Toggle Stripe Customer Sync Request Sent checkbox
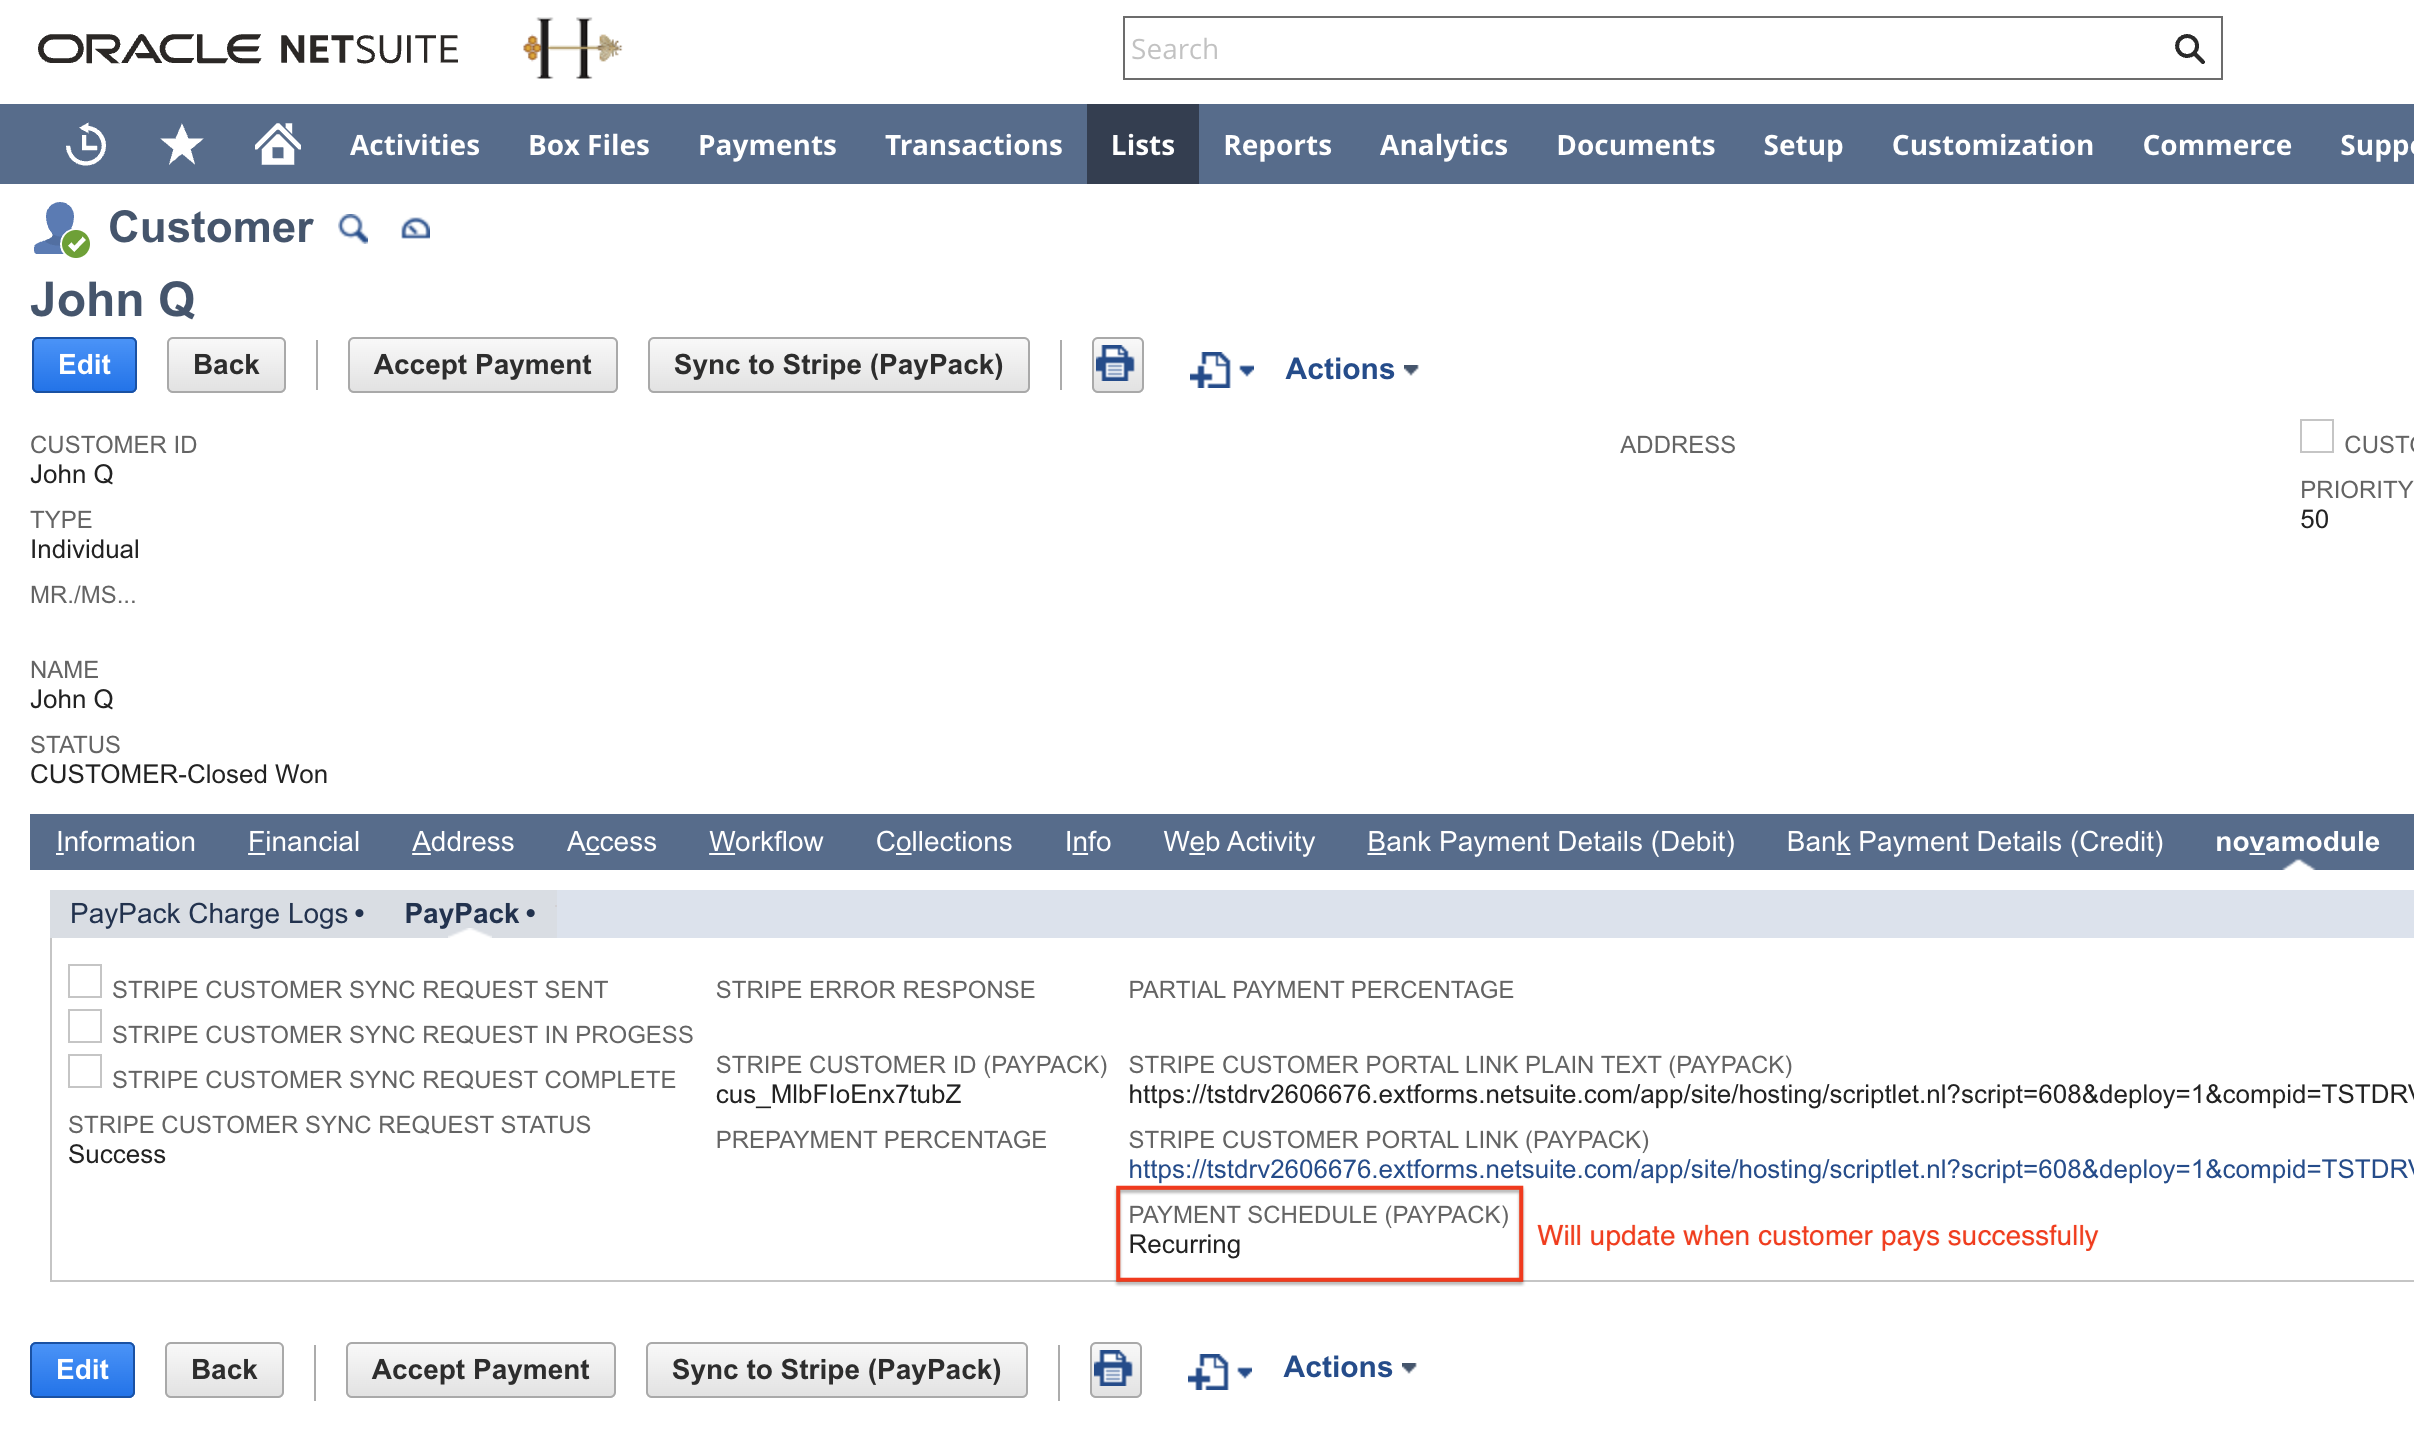This screenshot has height=1452, width=2414. [x=85, y=981]
